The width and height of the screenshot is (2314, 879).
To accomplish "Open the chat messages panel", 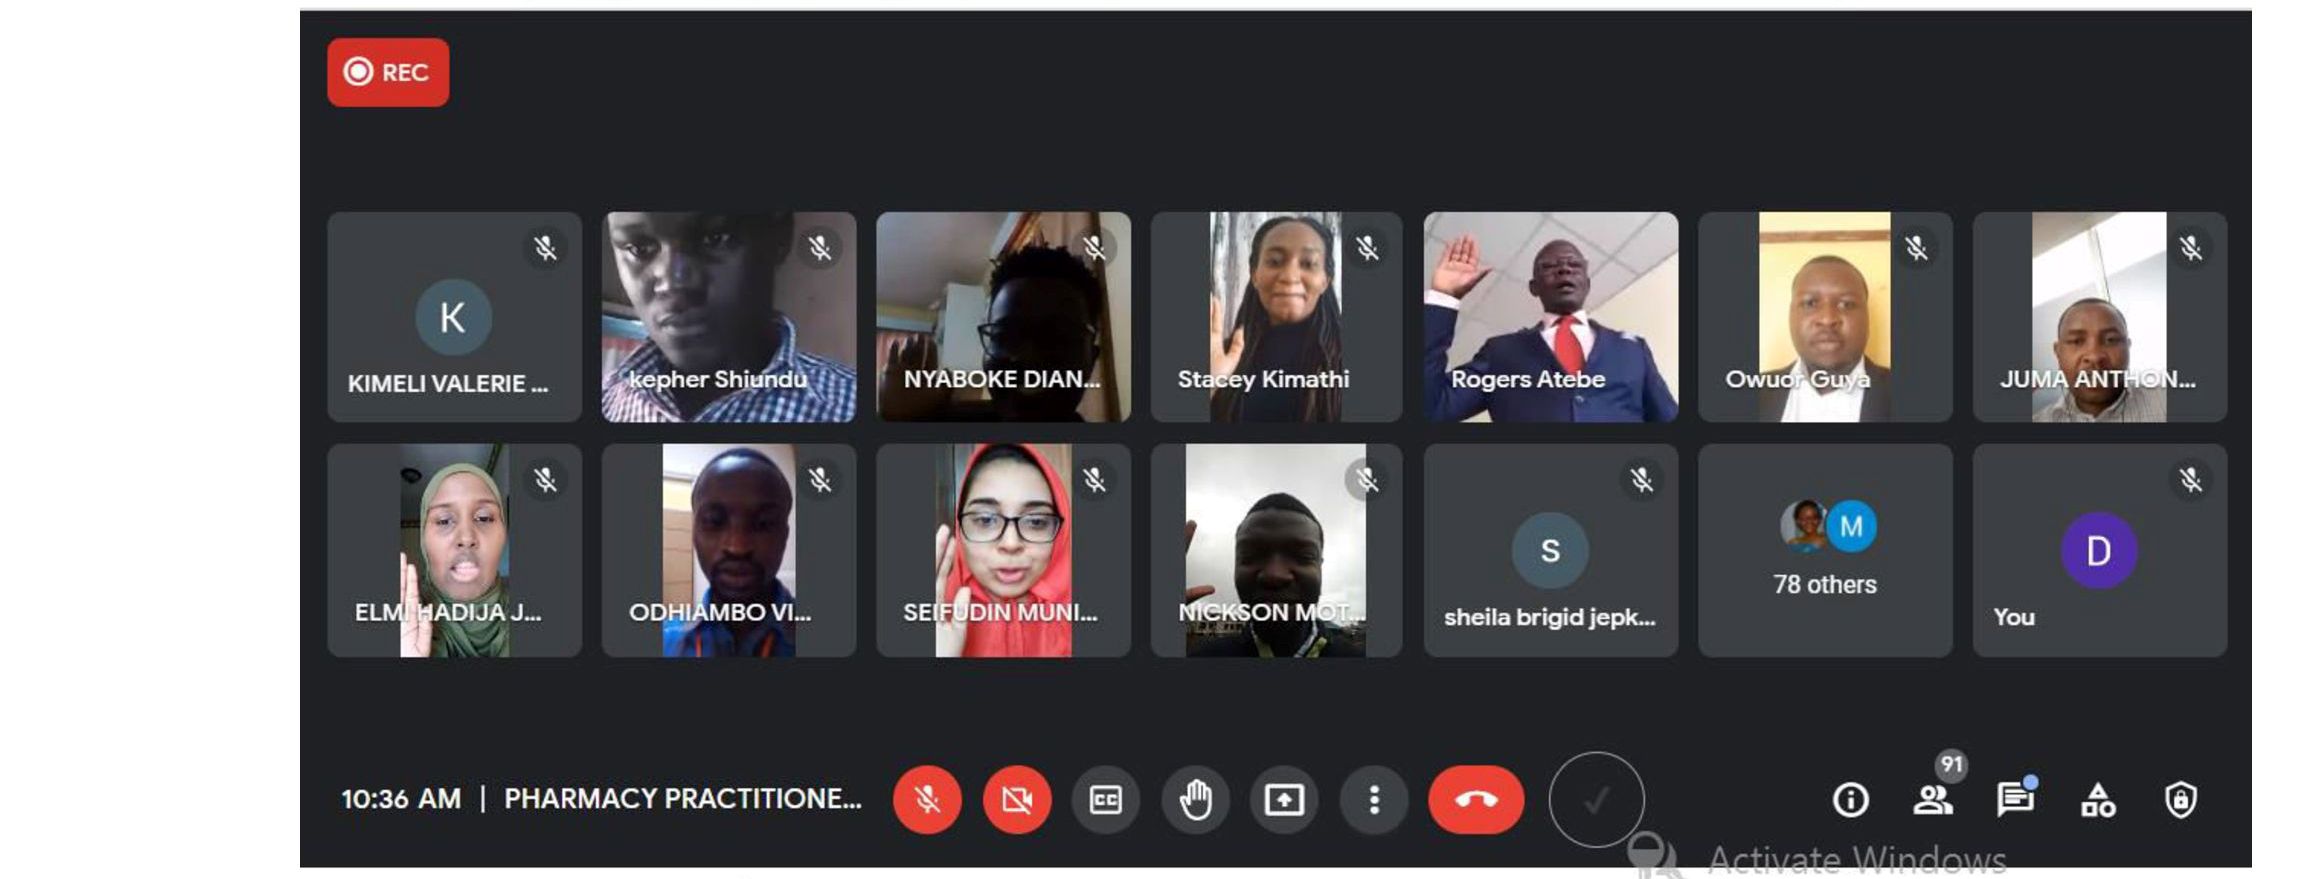I will click(x=2016, y=798).
